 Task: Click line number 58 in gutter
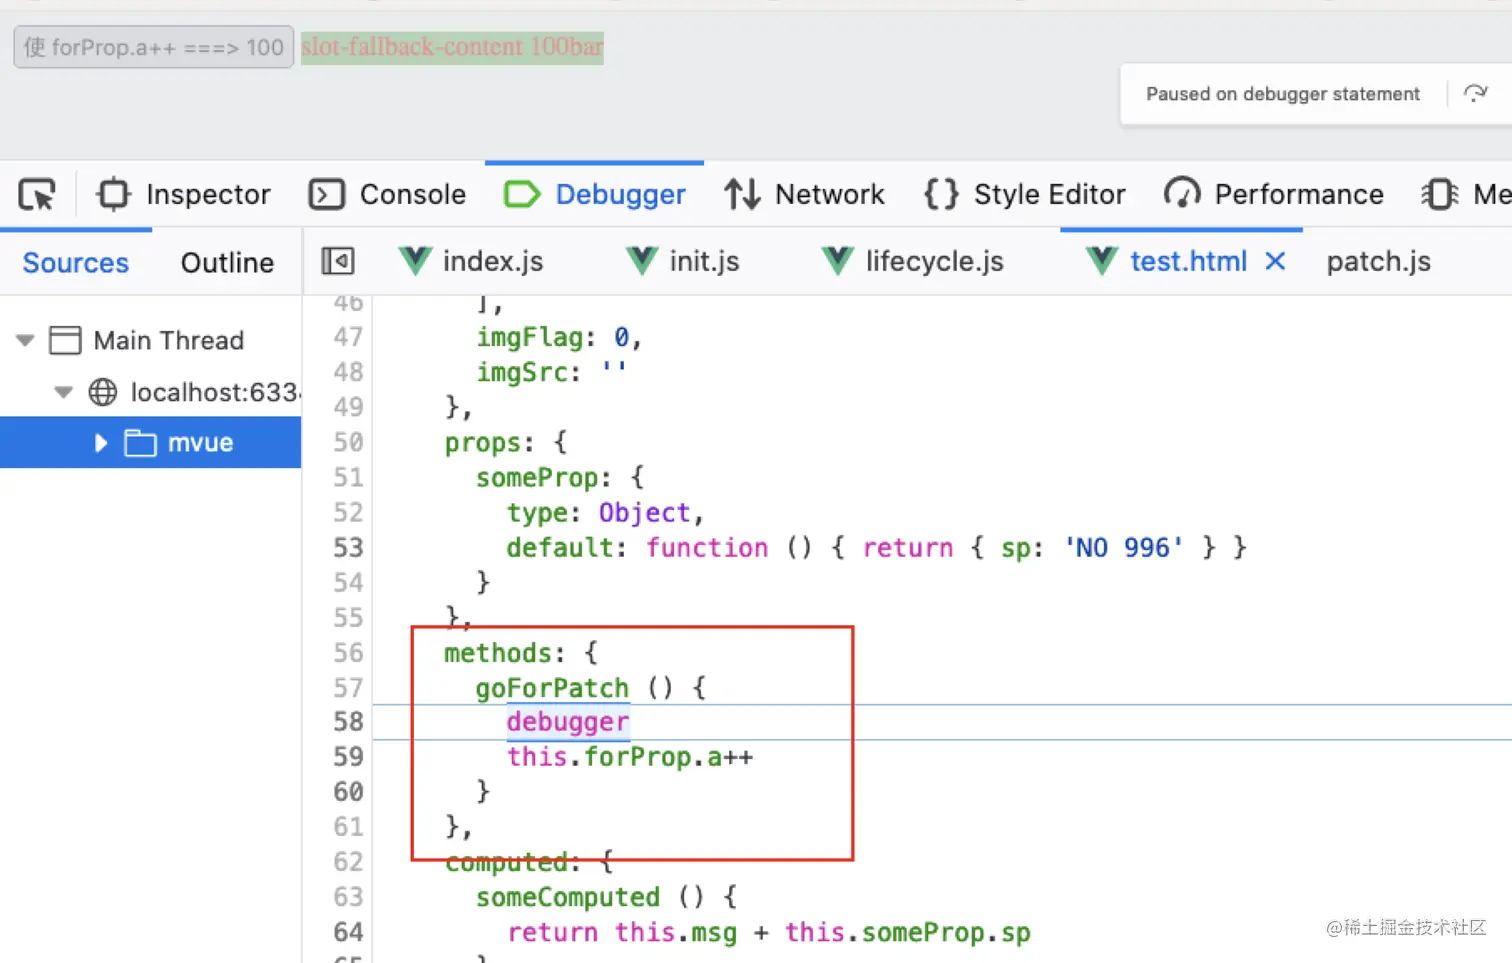(x=348, y=722)
